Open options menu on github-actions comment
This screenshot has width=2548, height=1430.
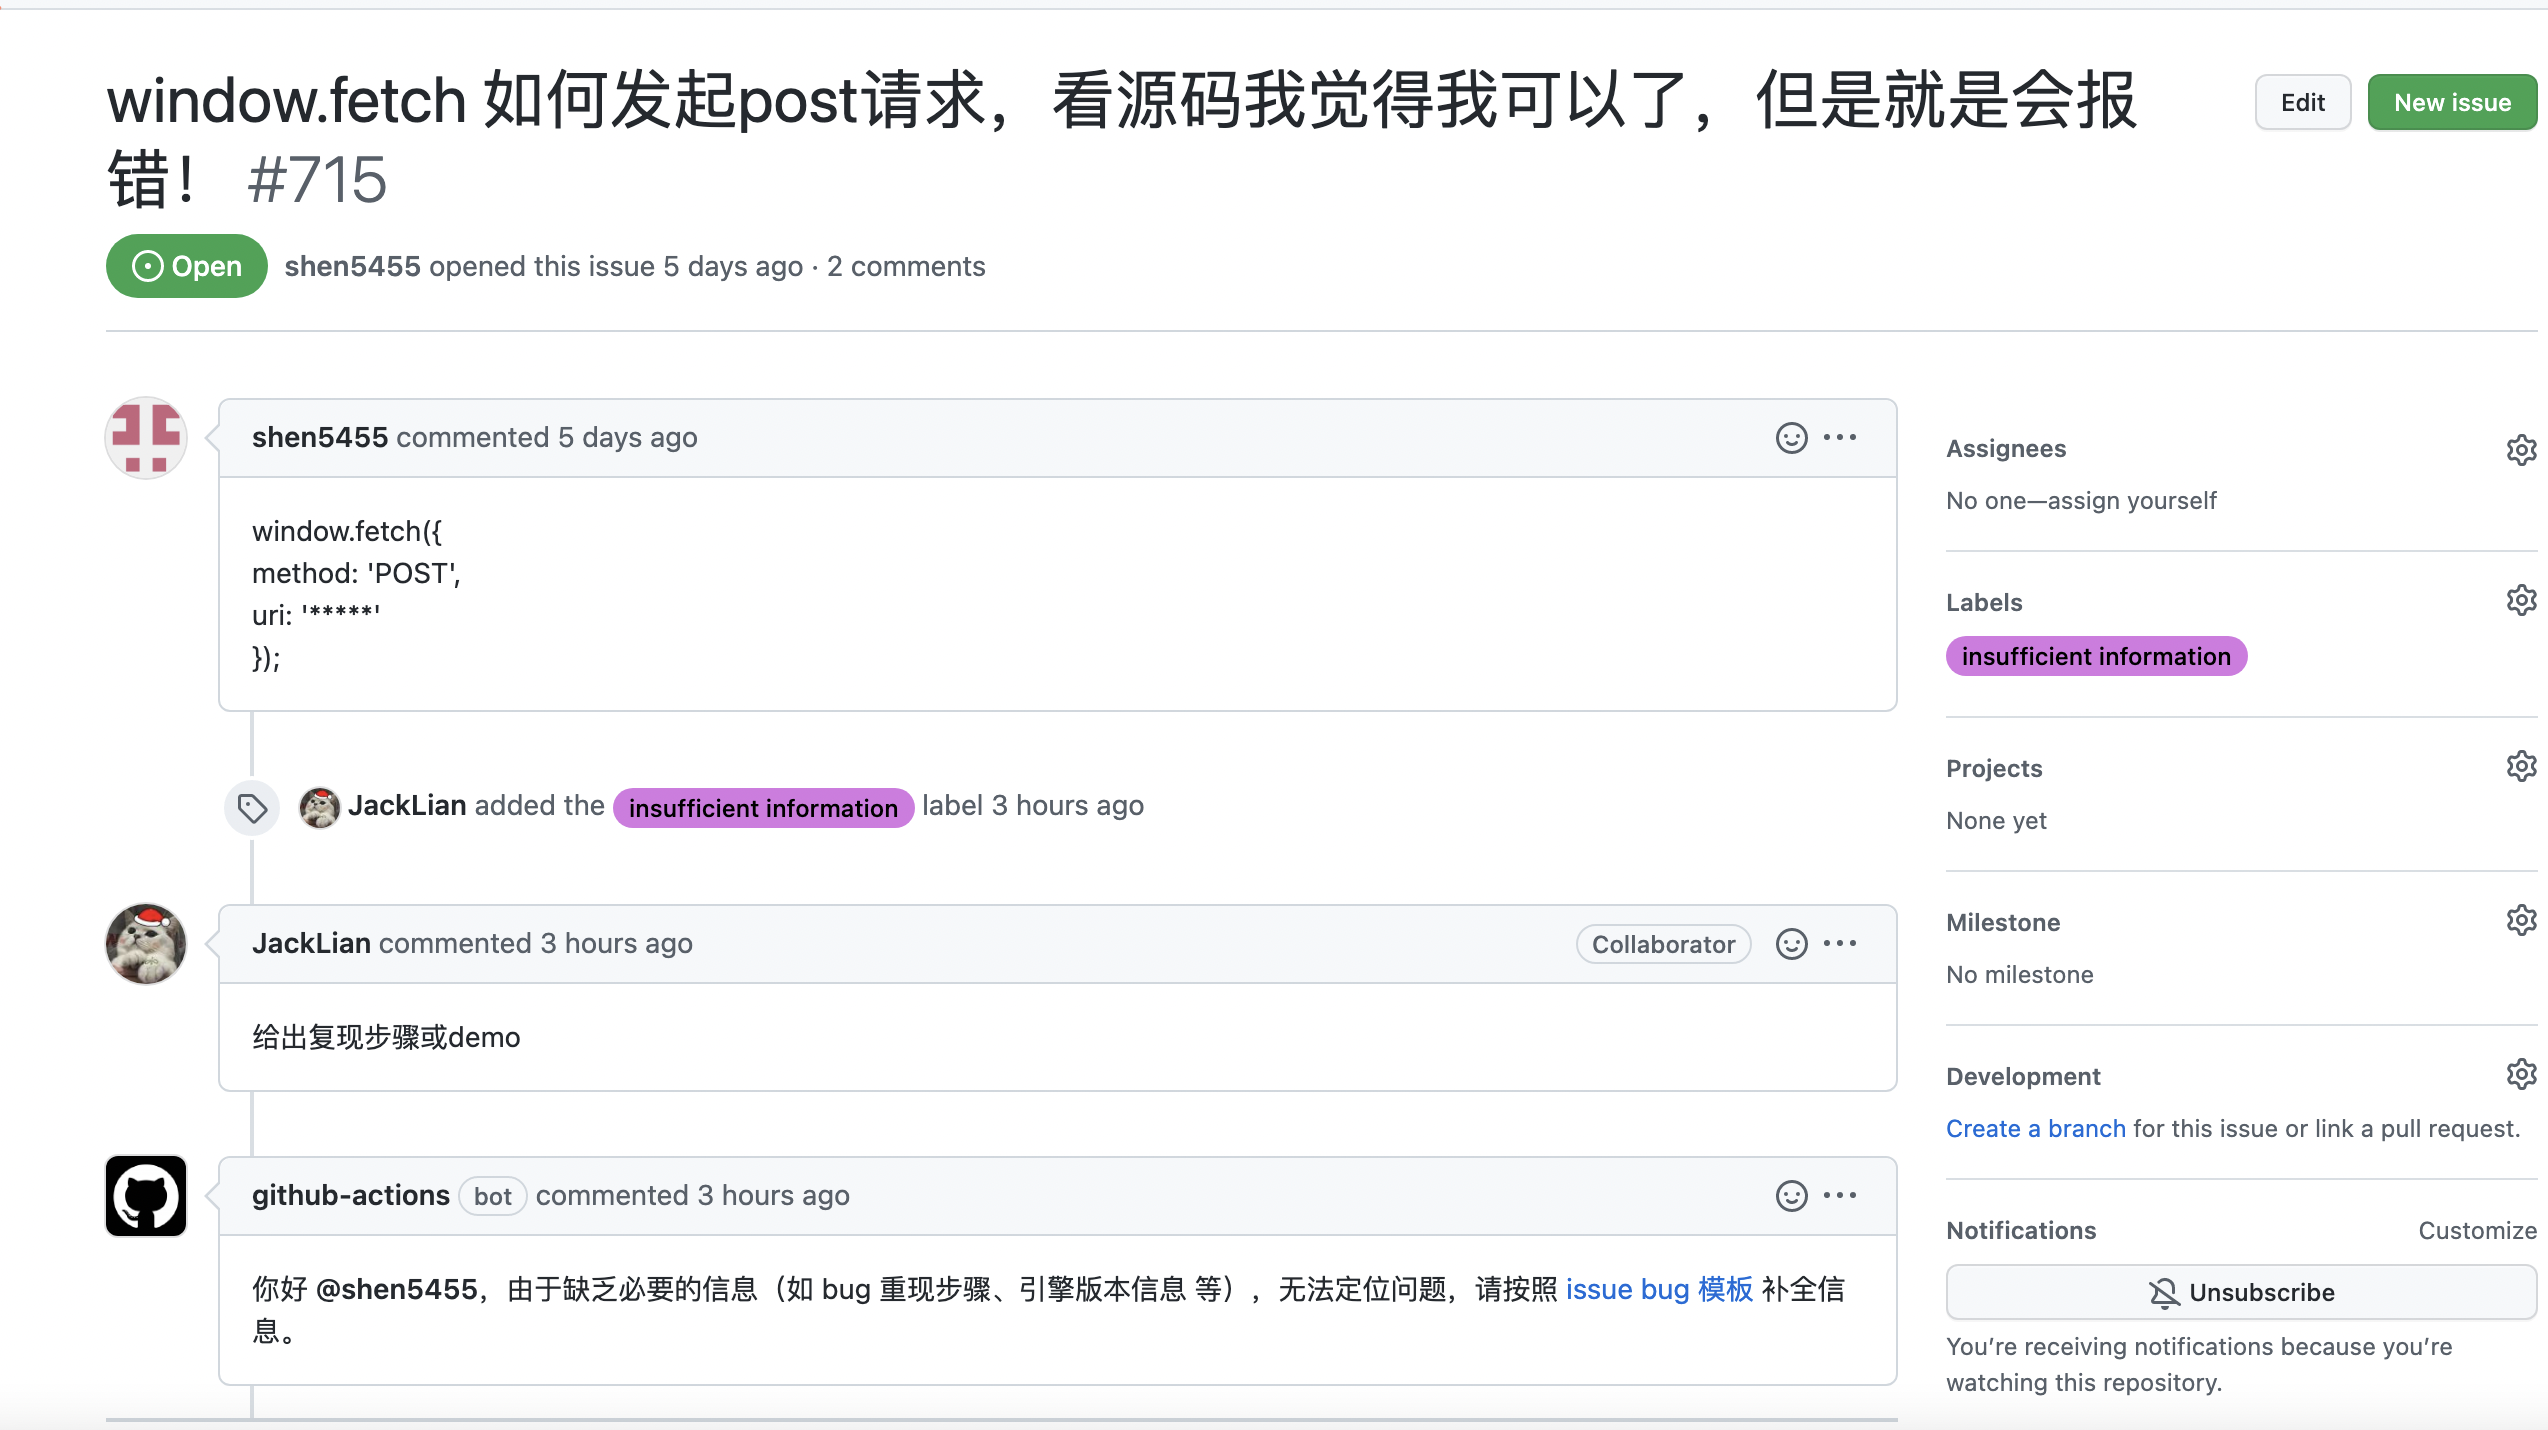click(1840, 1196)
